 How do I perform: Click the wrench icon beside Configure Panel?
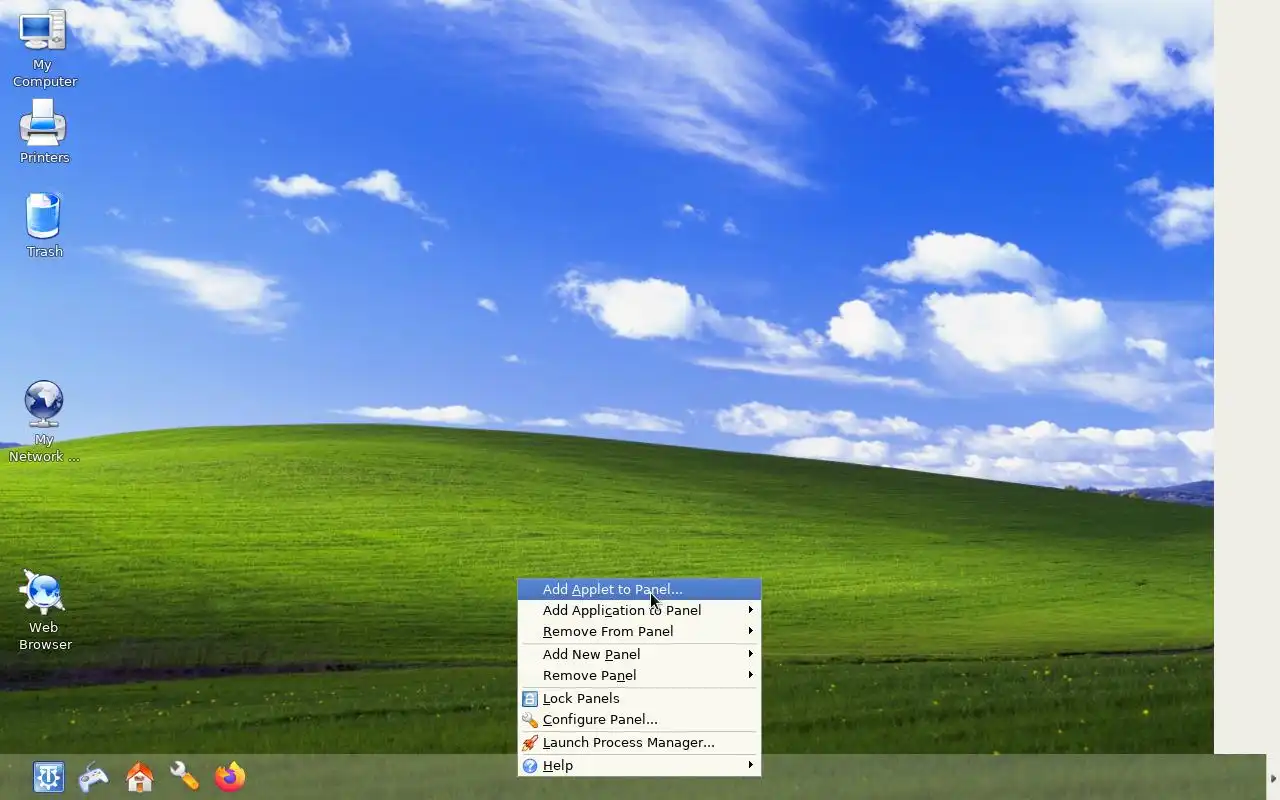point(530,719)
